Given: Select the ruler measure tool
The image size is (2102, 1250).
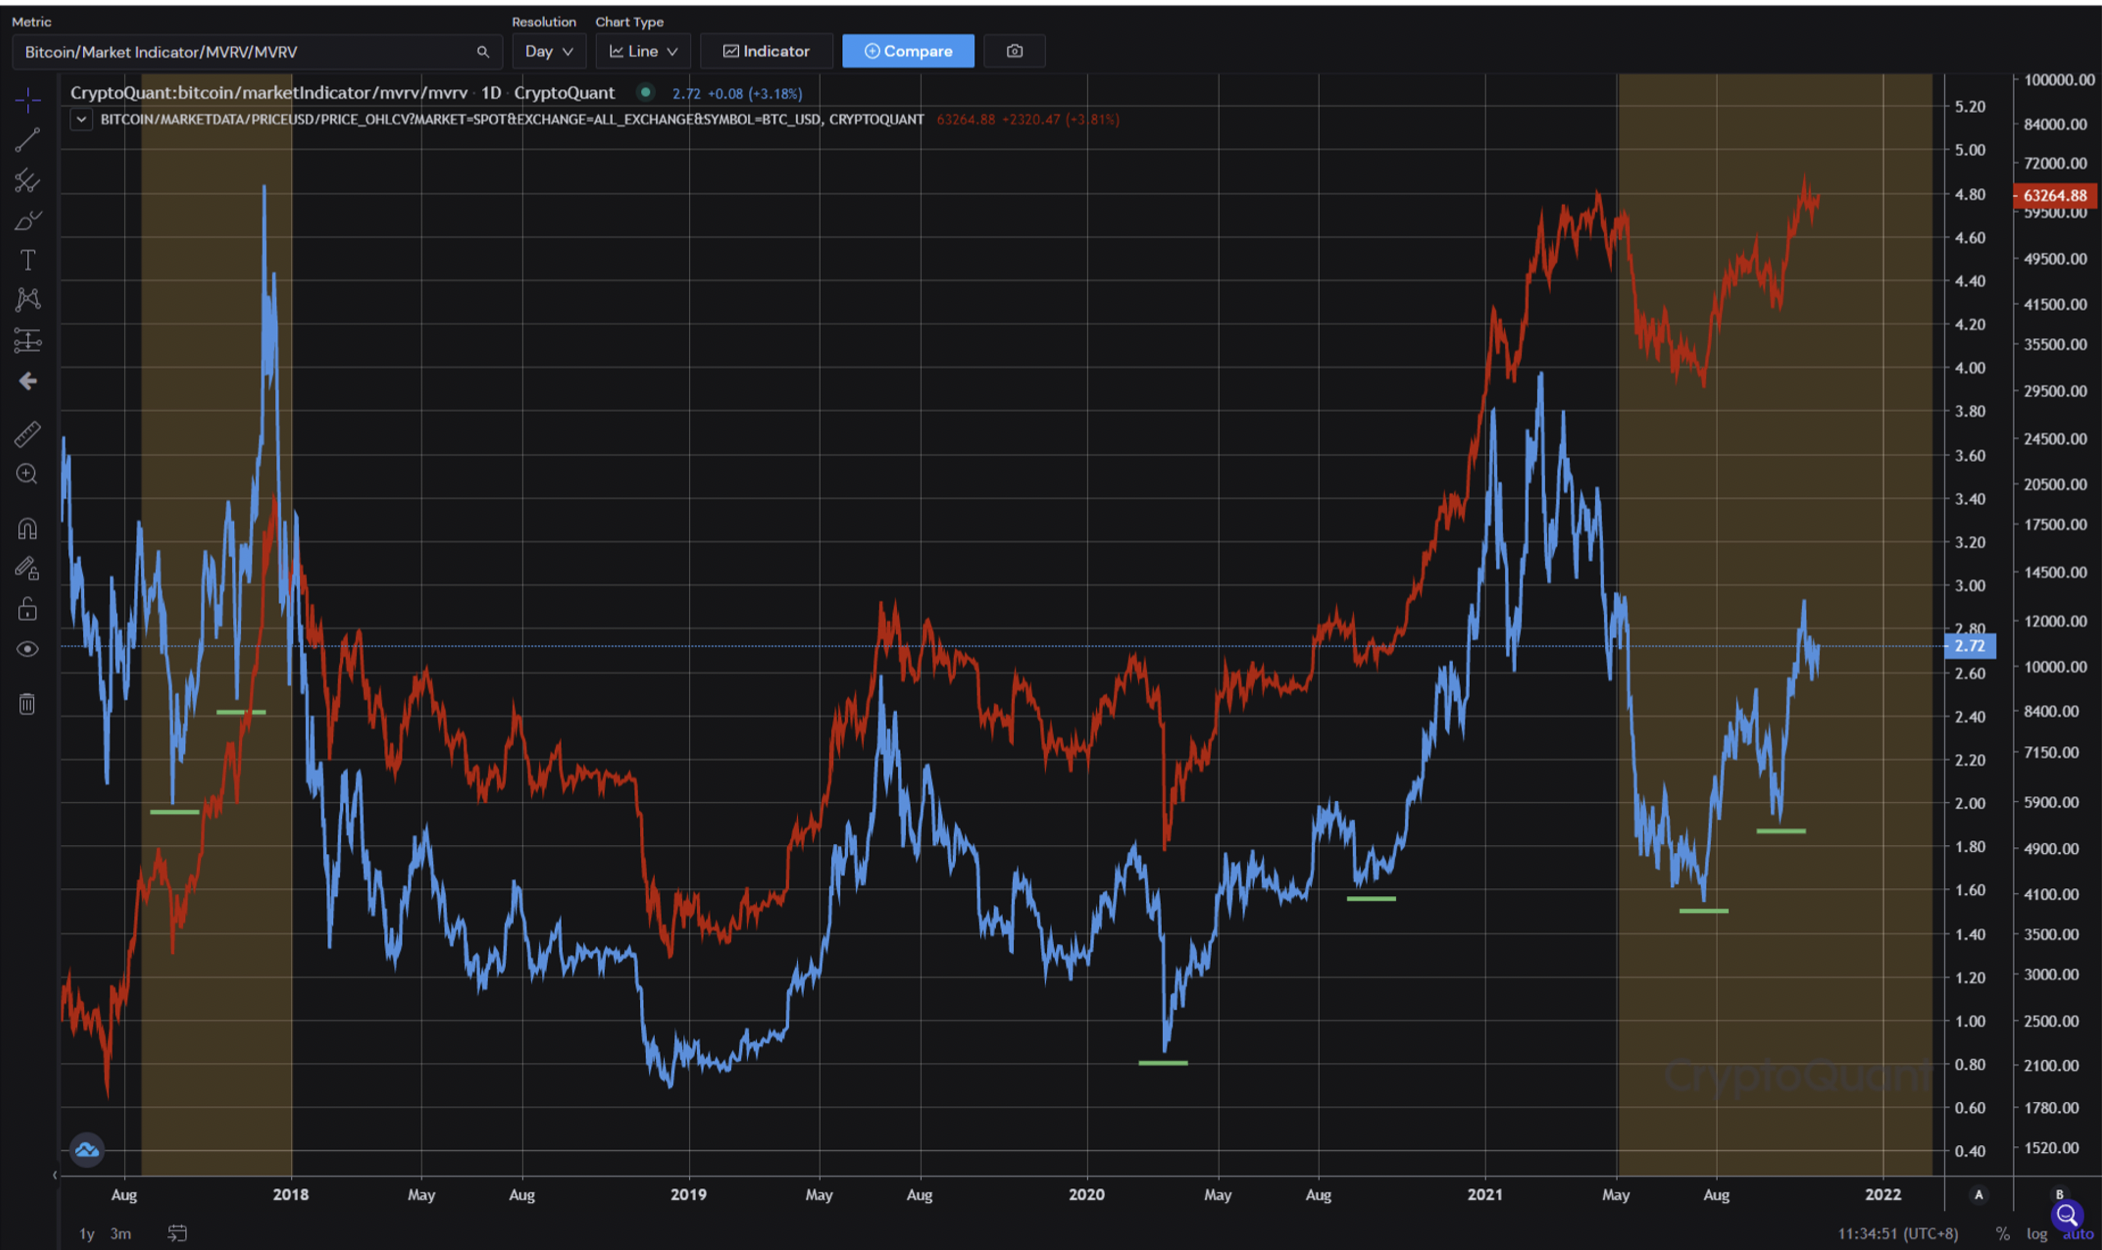Looking at the screenshot, I should point(27,434).
